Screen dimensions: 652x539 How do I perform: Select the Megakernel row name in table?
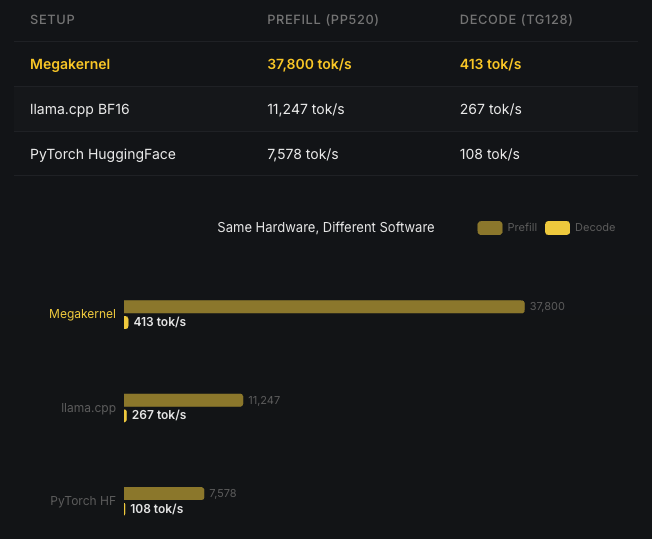pos(70,64)
